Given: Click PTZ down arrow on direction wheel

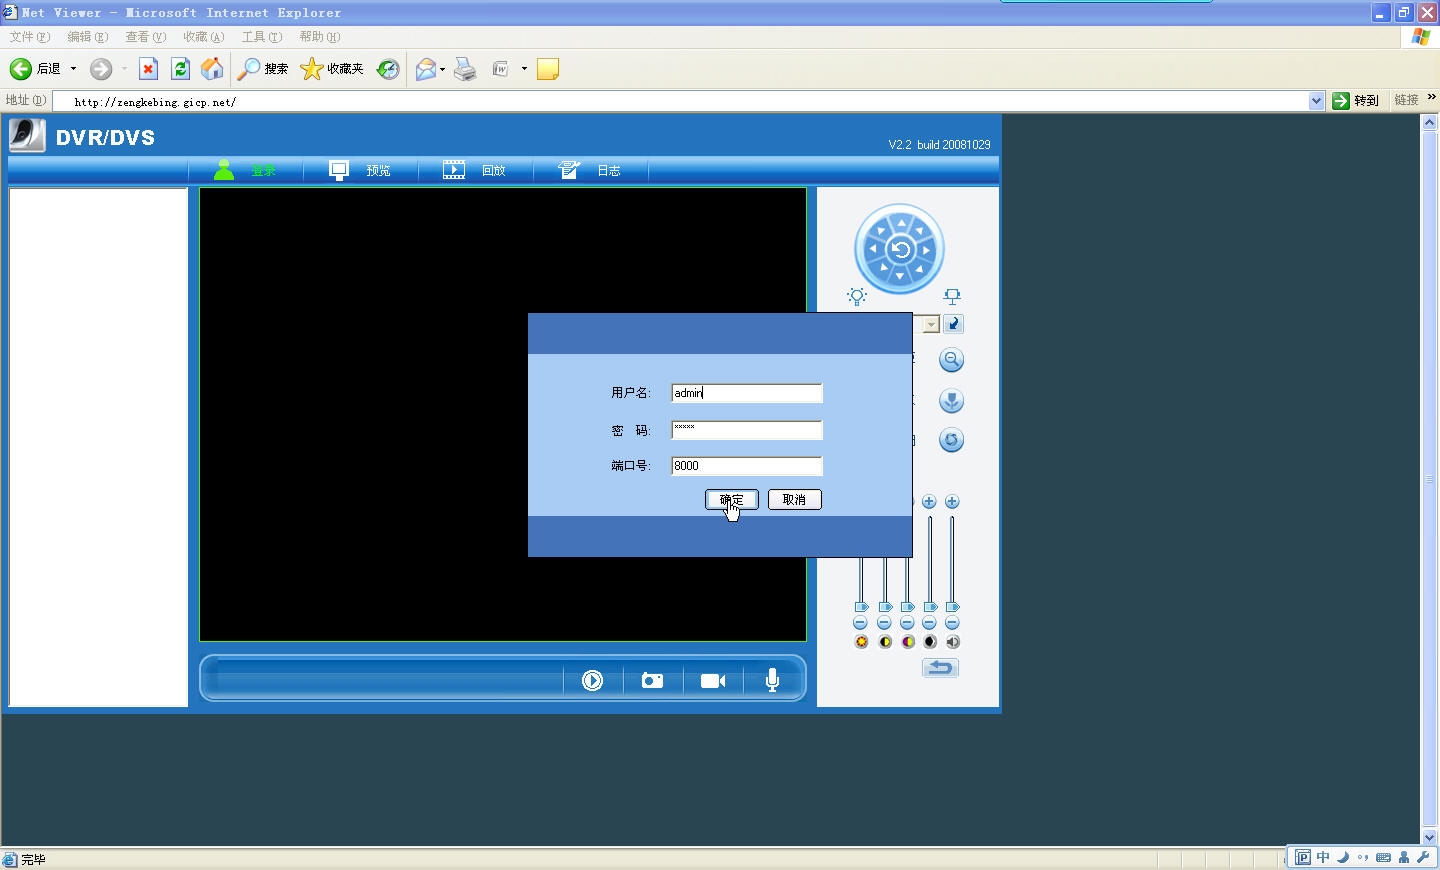Looking at the screenshot, I should click(900, 275).
